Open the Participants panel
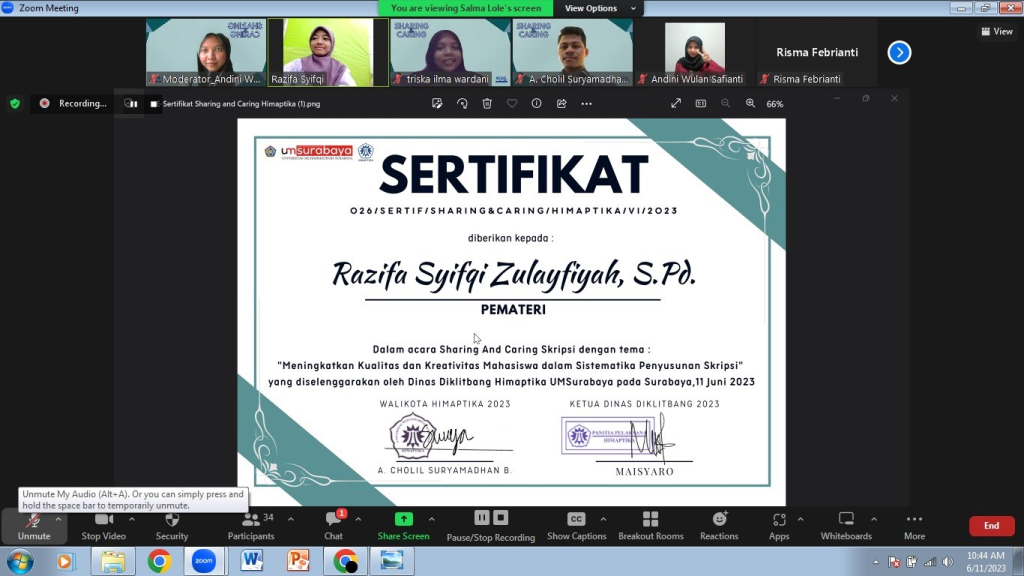The height and width of the screenshot is (576, 1024). point(250,524)
